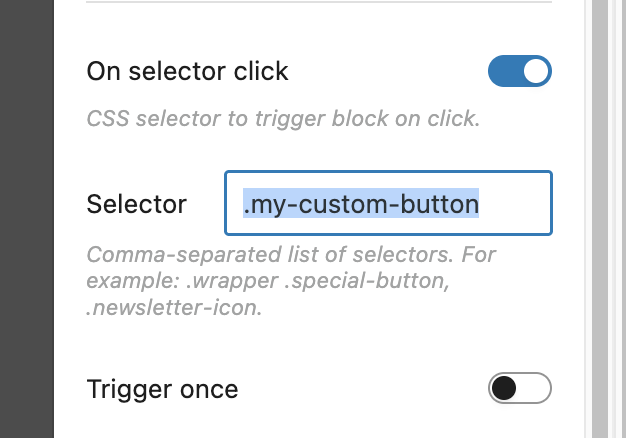
Task: Click the horizontal divider above On selector click
Action: [319, 3]
